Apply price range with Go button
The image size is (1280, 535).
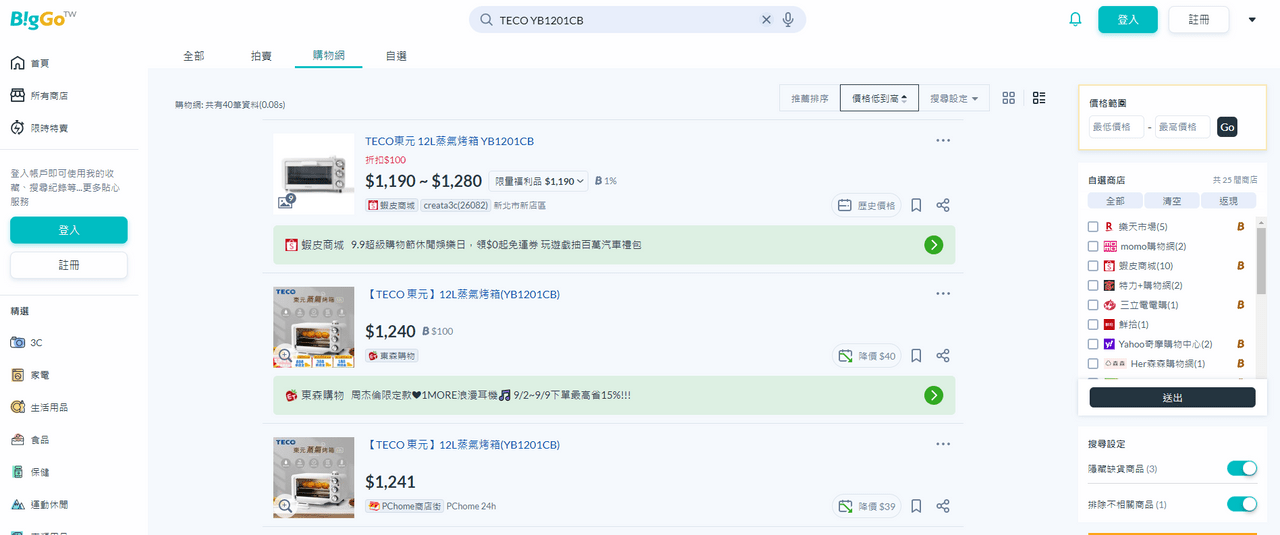[1227, 127]
